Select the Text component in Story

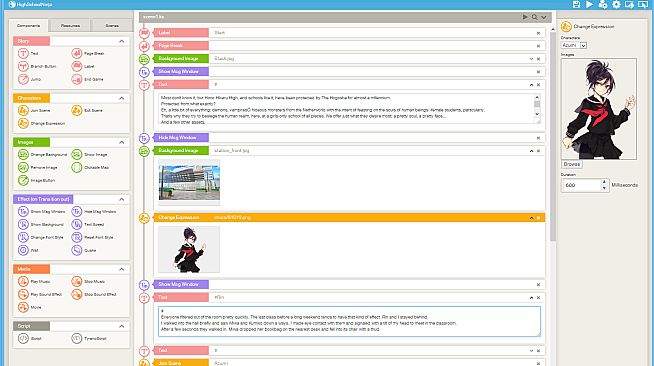coord(28,53)
